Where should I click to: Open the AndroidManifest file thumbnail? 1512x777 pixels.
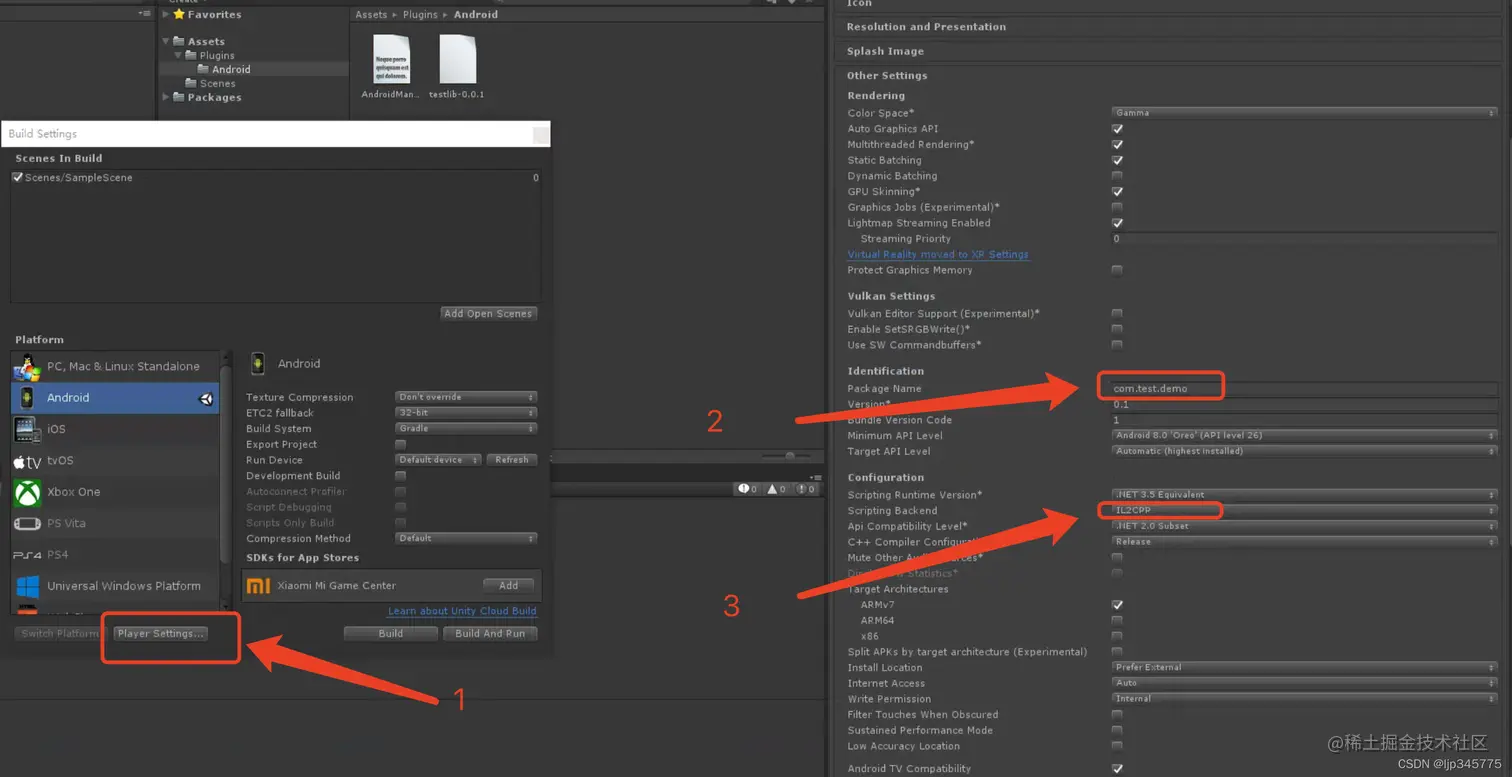(391, 59)
